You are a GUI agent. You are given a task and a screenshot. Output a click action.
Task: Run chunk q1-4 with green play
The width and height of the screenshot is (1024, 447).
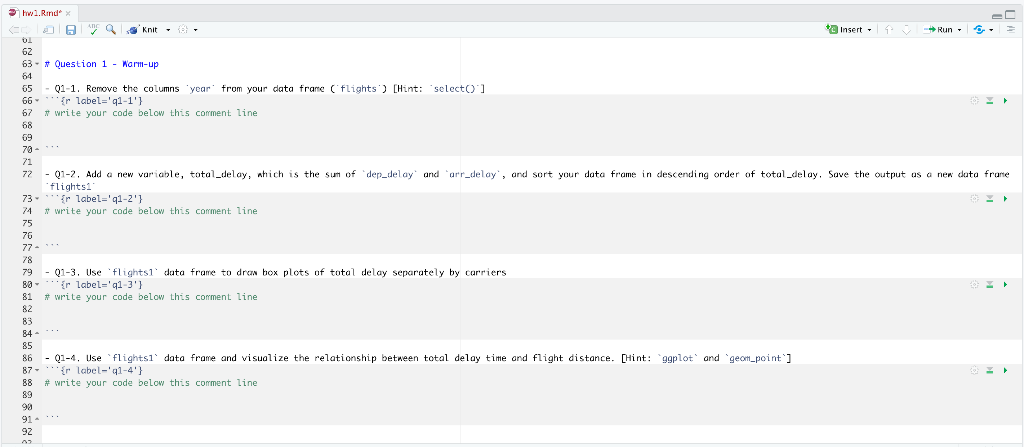coord(1005,371)
